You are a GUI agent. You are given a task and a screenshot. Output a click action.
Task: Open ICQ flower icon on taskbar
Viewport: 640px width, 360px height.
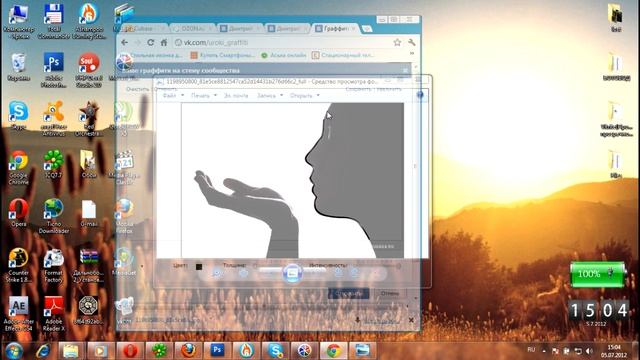point(159,351)
